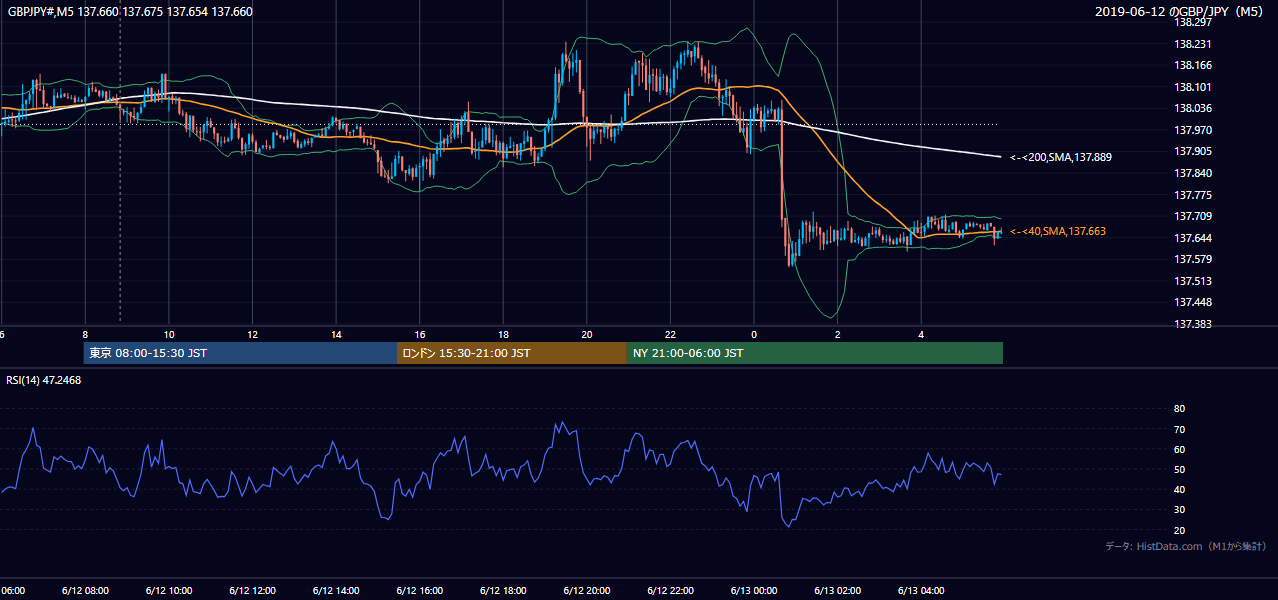The height and width of the screenshot is (600, 1278).
Task: Click the 6/12 14:00 date label
Action: click(336, 590)
